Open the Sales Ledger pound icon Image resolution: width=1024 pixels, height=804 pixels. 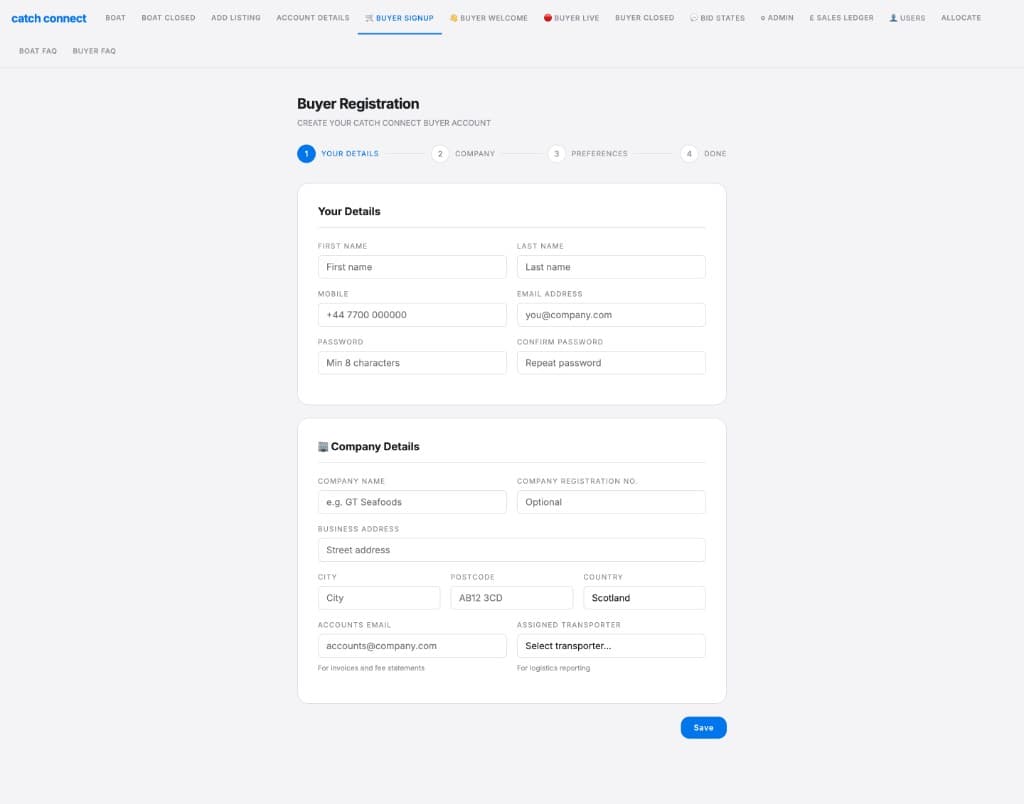coord(810,17)
